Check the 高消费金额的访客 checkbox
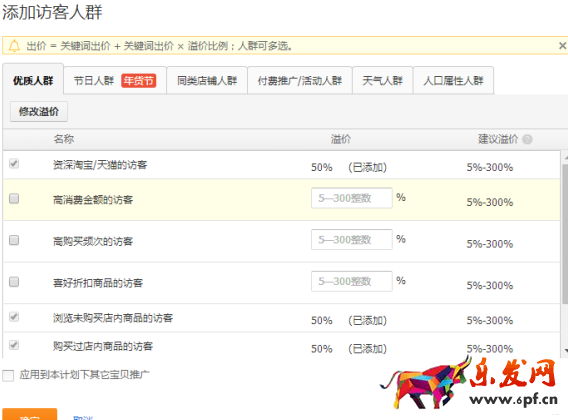This screenshot has width=568, height=420. pos(14,198)
